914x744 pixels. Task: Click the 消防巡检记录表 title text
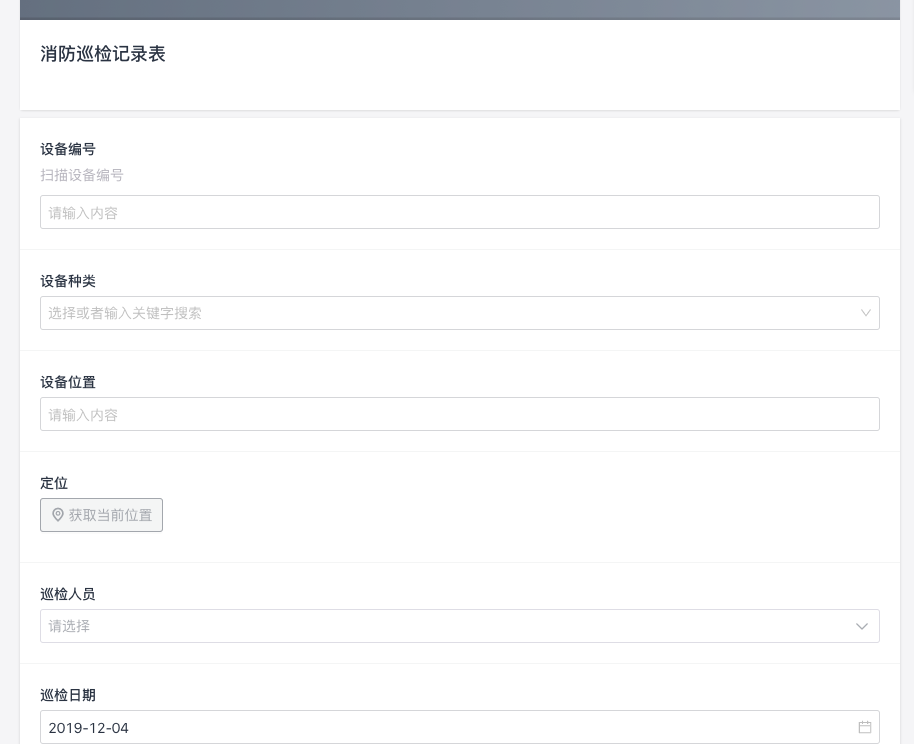(103, 54)
